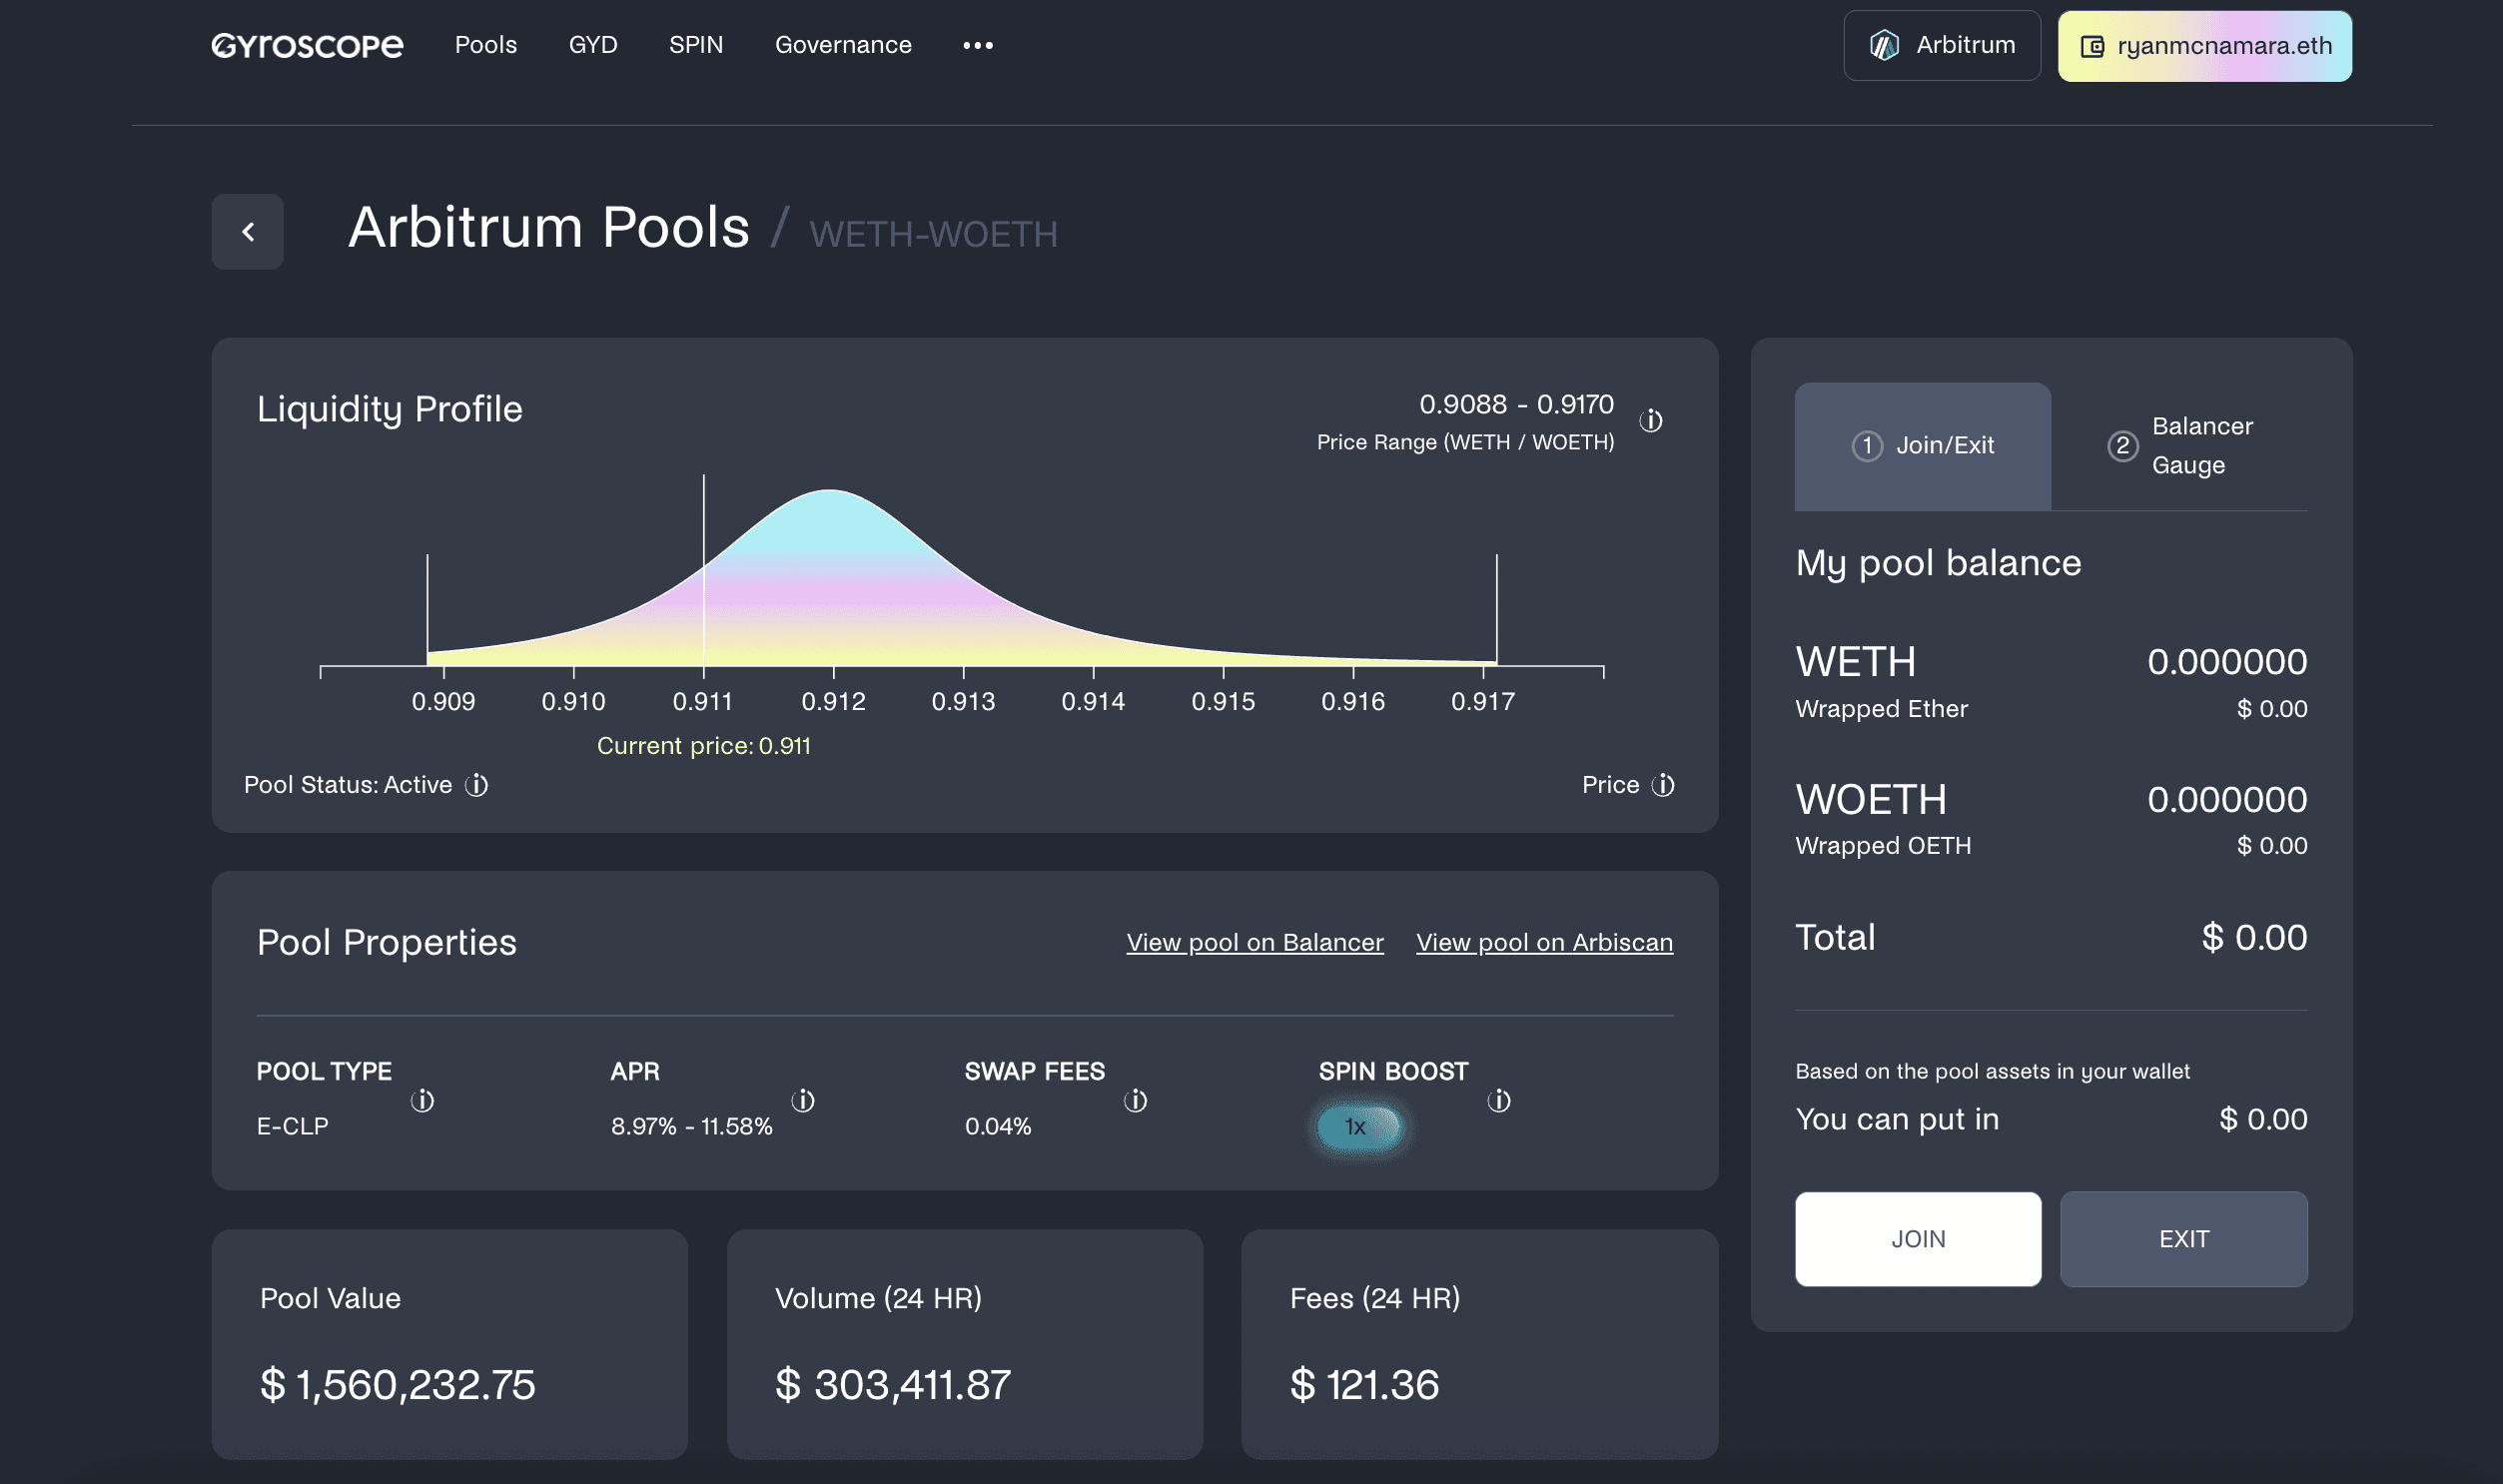Click the Fees (24 HR) amount $ 121.36
This screenshot has width=2503, height=1484.
pos(1364,1385)
